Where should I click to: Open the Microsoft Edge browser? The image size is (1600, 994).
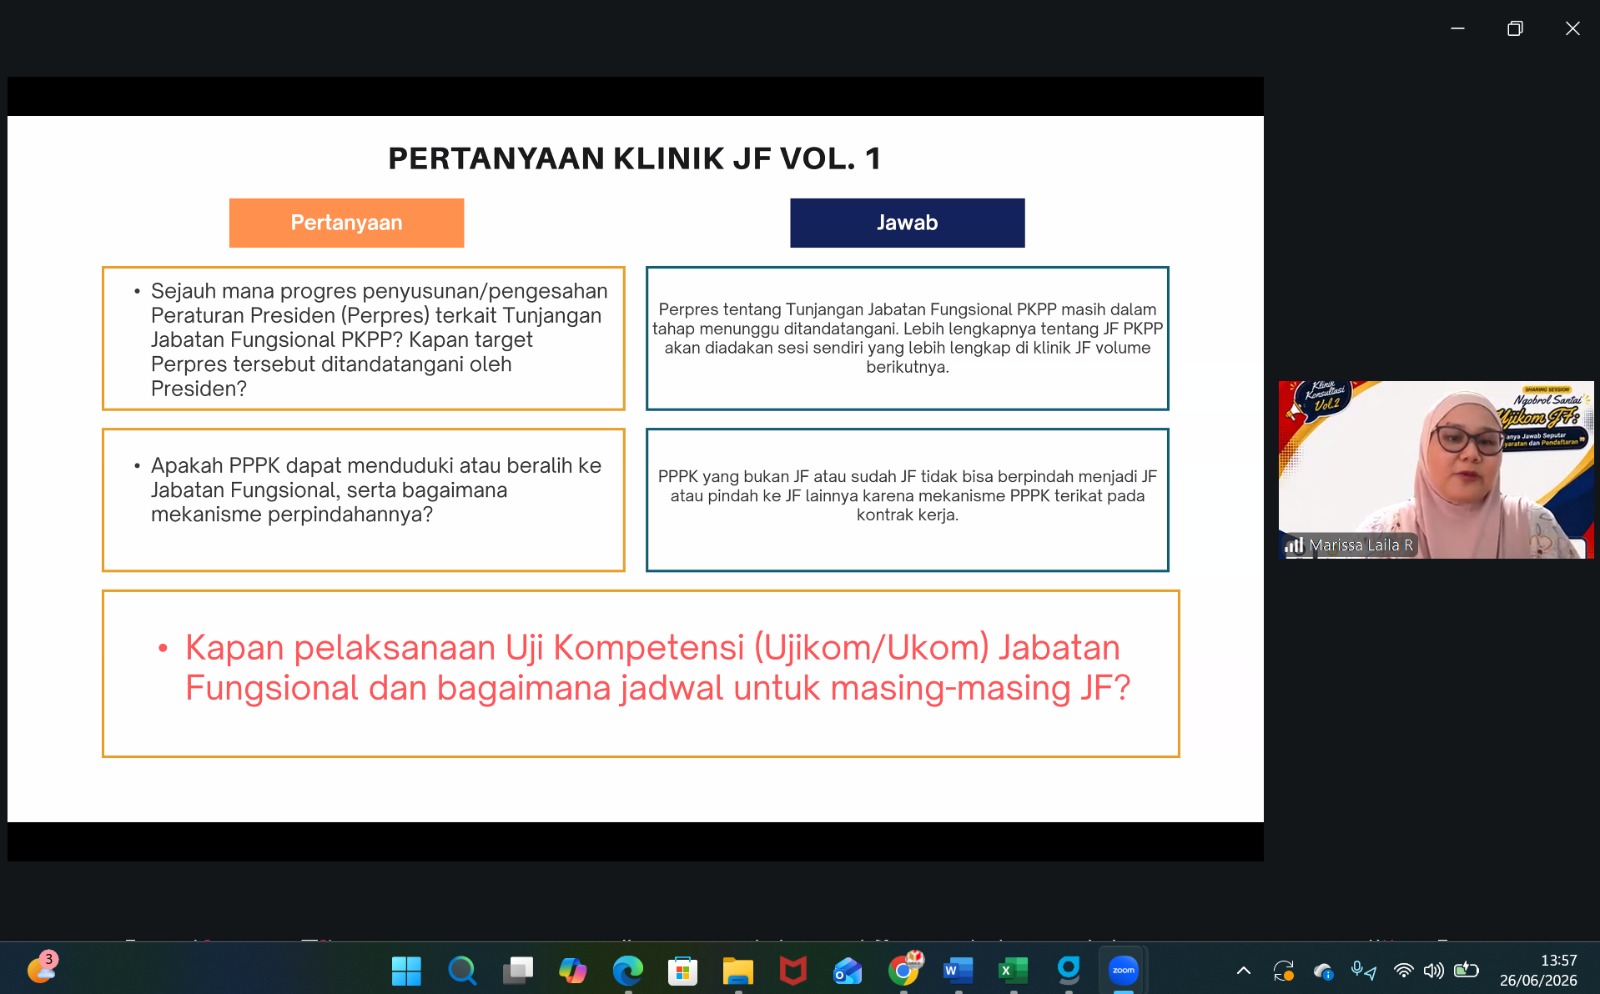[x=628, y=970]
